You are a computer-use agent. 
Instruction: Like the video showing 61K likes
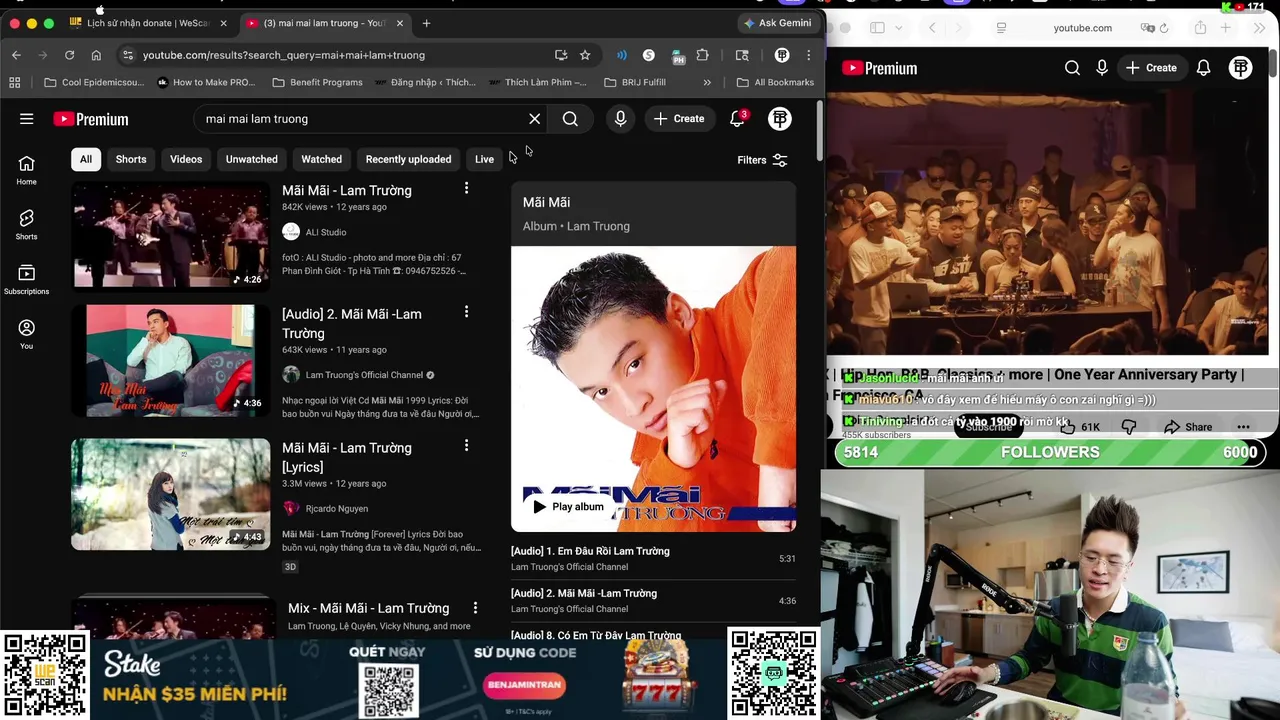point(1080,427)
